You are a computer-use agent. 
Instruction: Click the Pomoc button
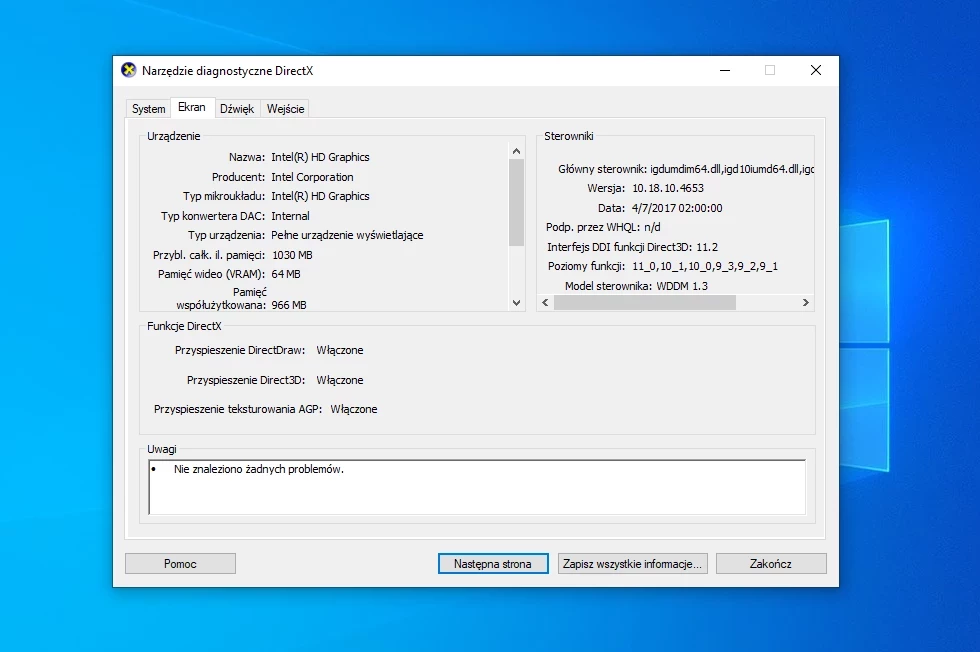tap(180, 563)
